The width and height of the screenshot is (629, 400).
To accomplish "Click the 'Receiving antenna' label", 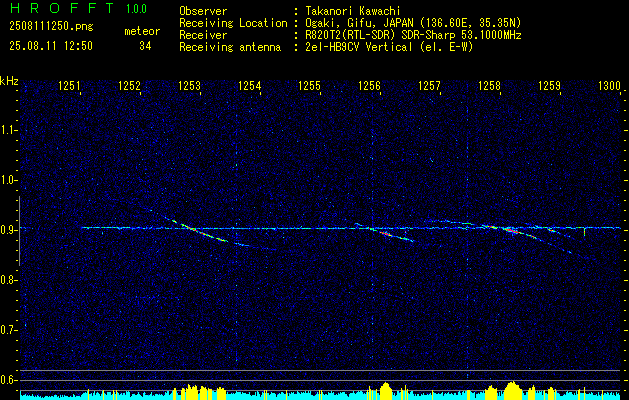I will pyautogui.click(x=230, y=47).
